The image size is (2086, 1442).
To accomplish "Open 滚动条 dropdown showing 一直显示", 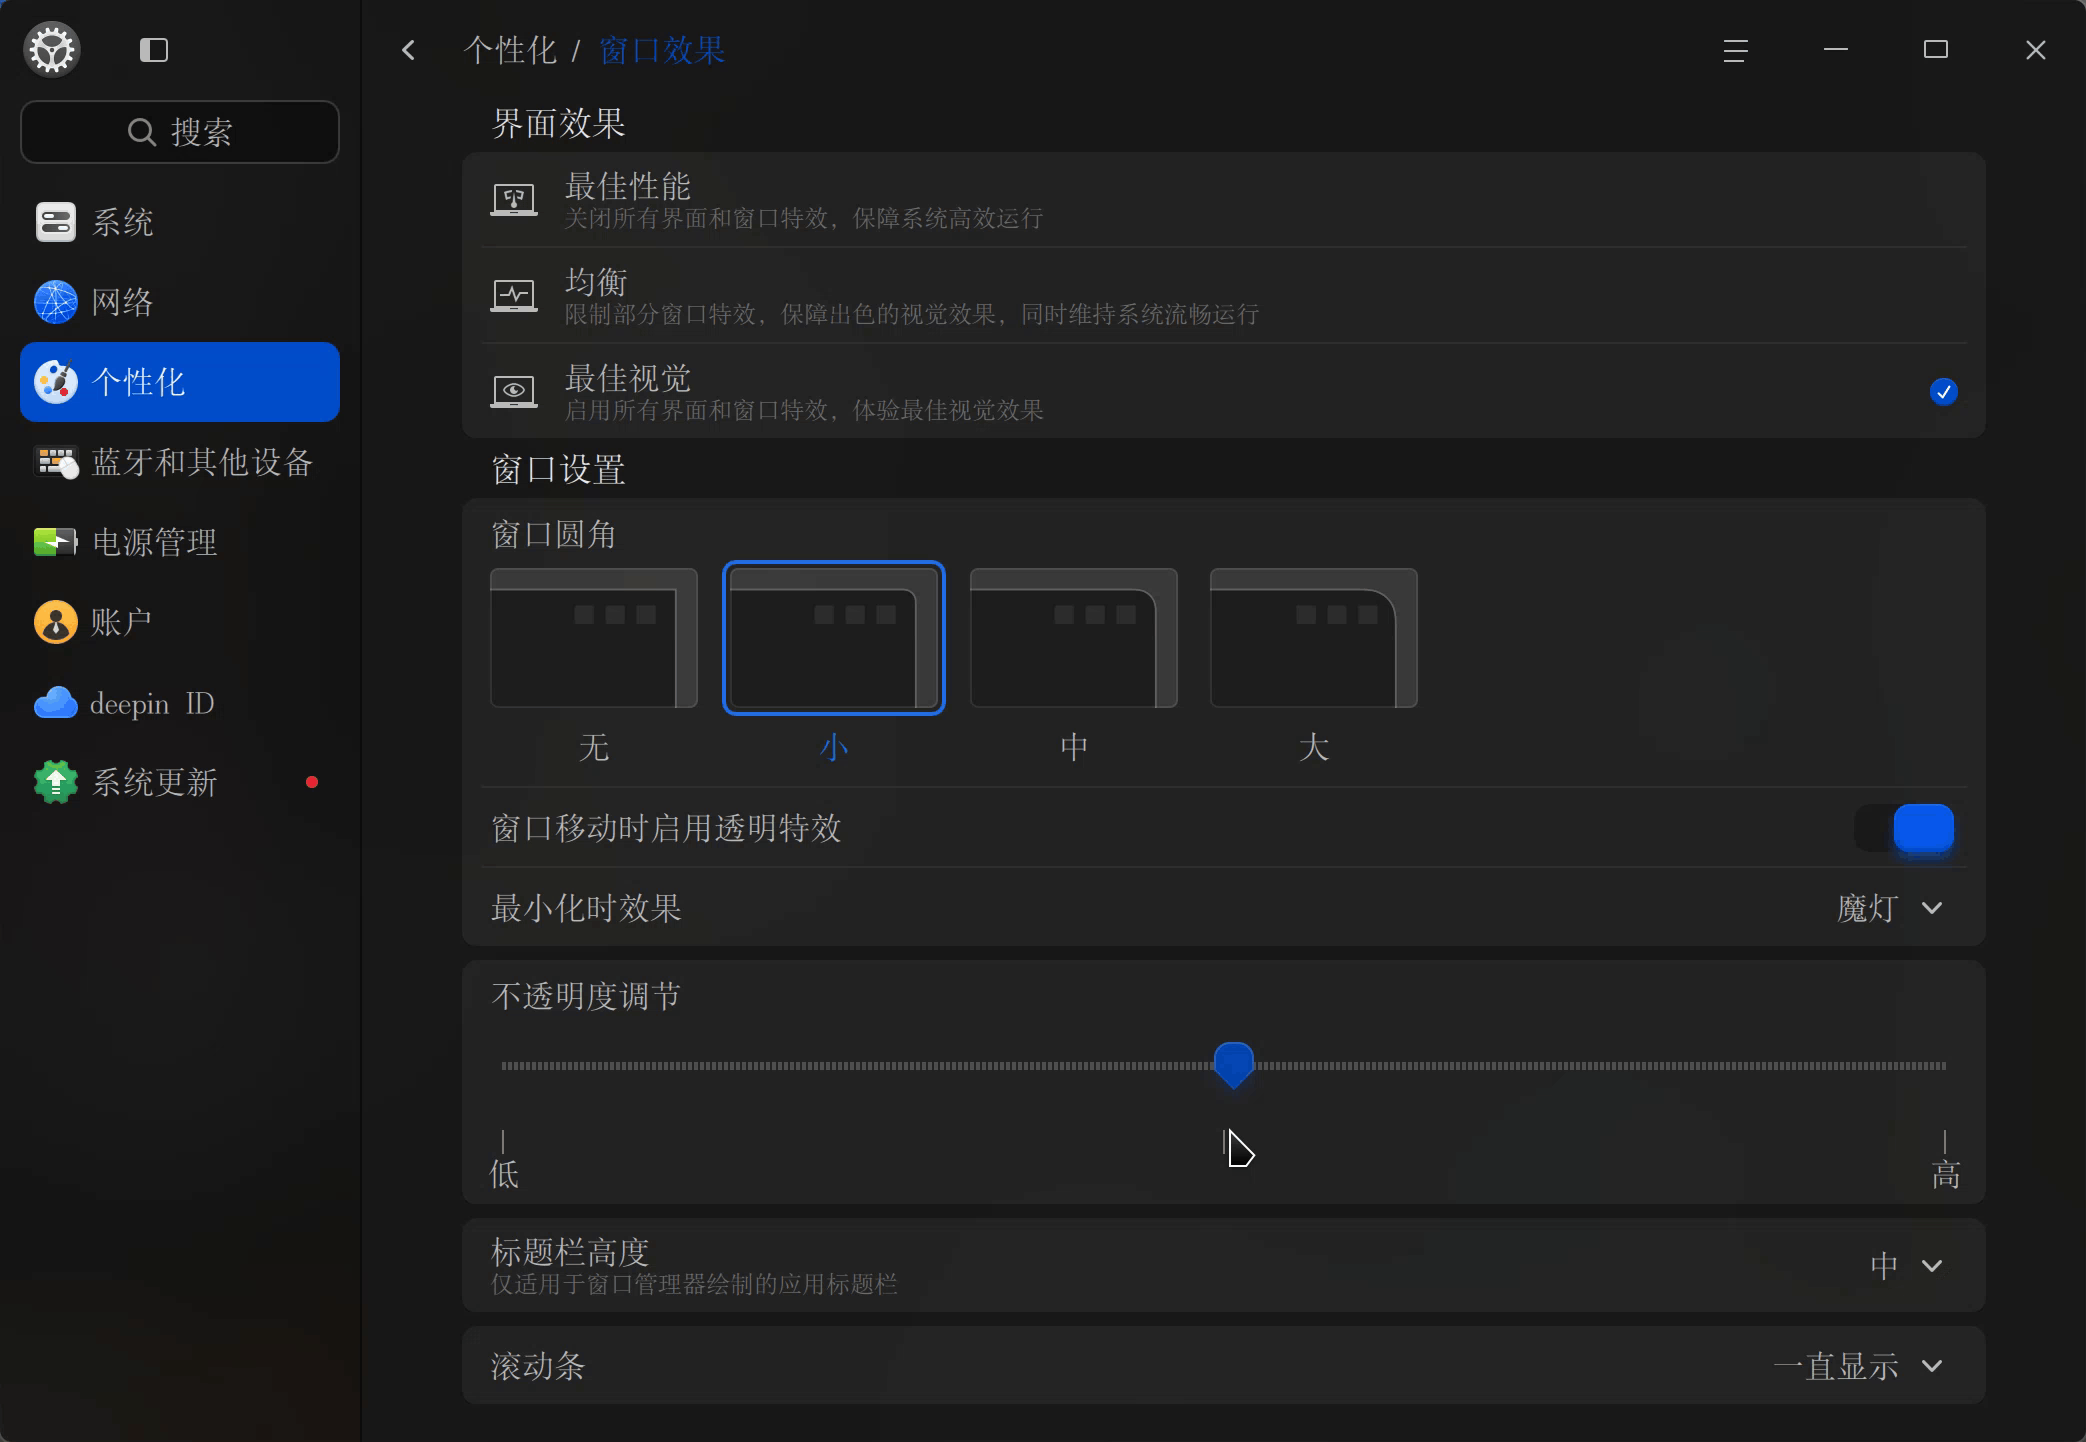I will coord(1858,1366).
